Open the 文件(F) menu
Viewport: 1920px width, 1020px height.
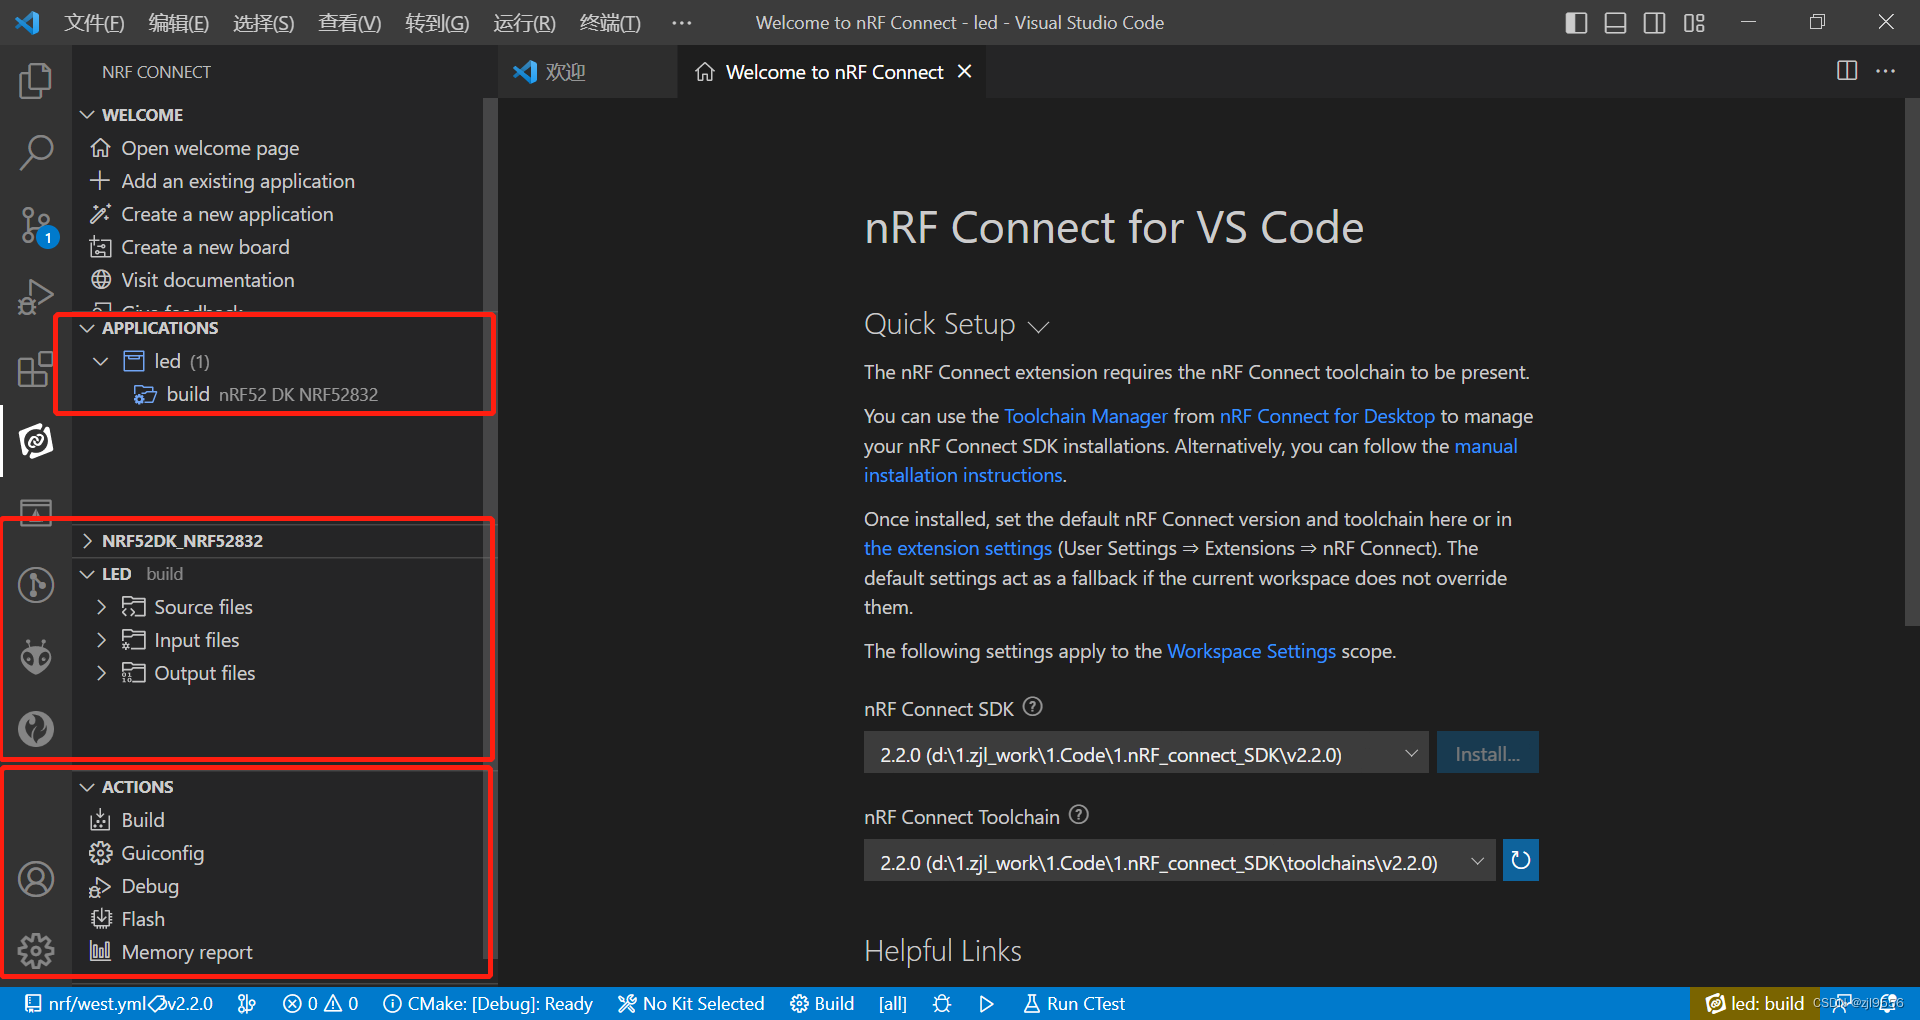94,22
